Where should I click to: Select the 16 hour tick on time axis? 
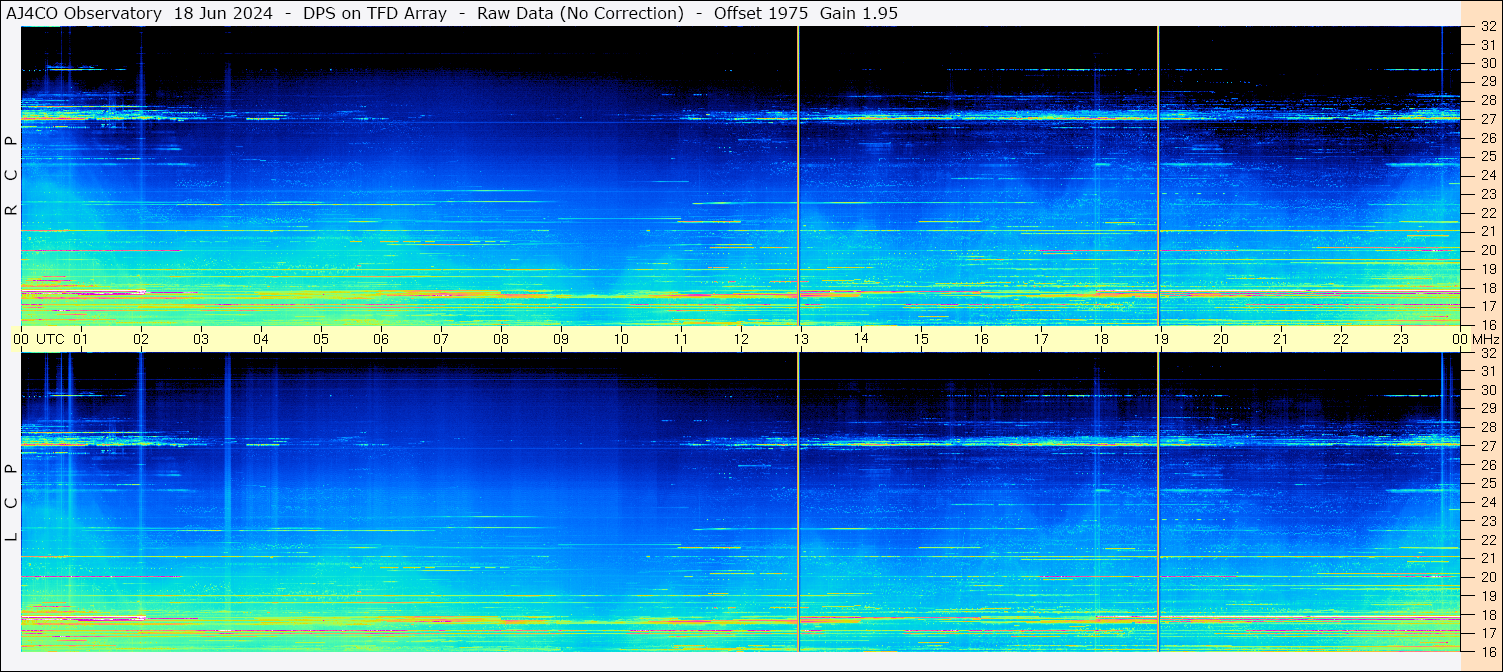click(x=981, y=339)
